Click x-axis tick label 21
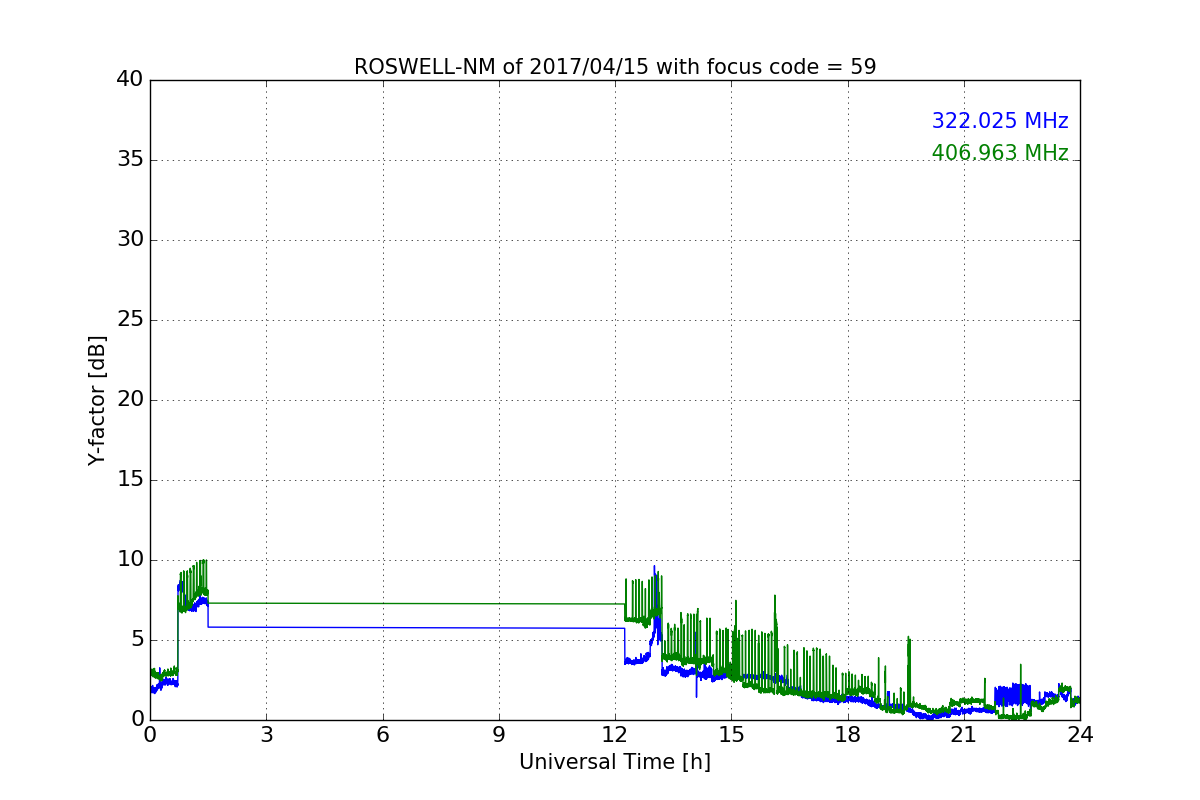This screenshot has width=1200, height=800. point(964,734)
